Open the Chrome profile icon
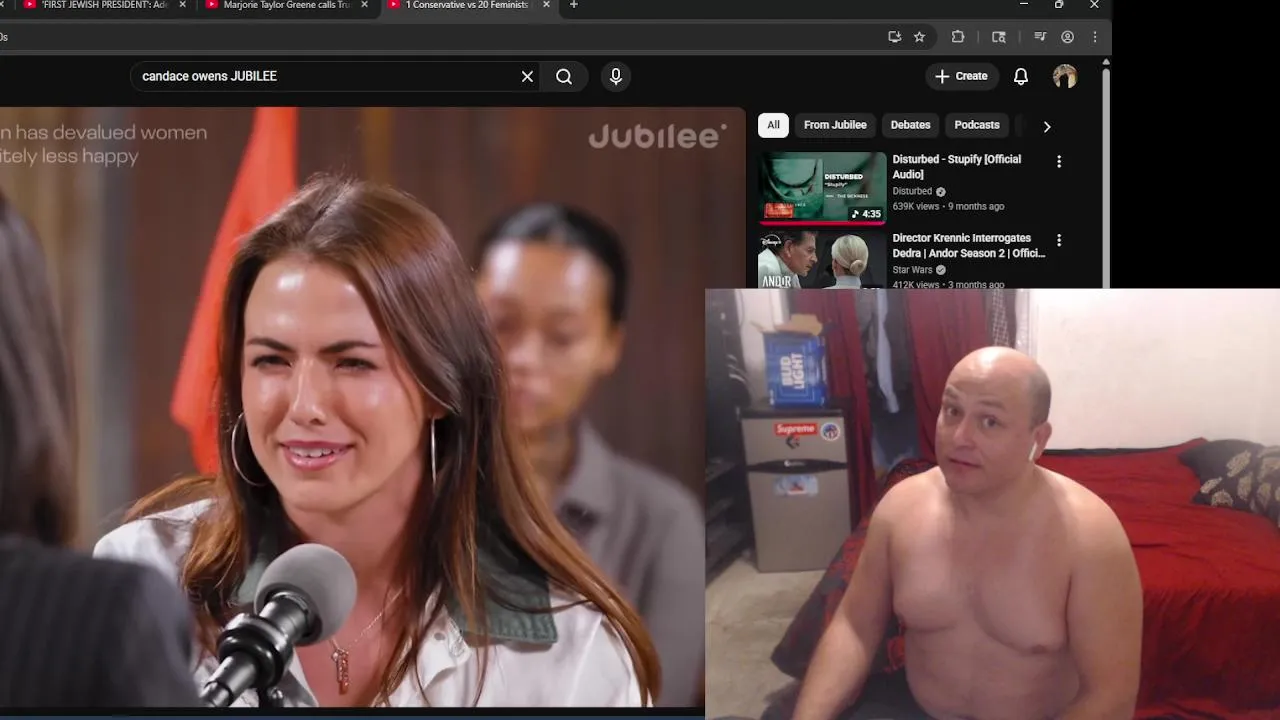 [1068, 37]
